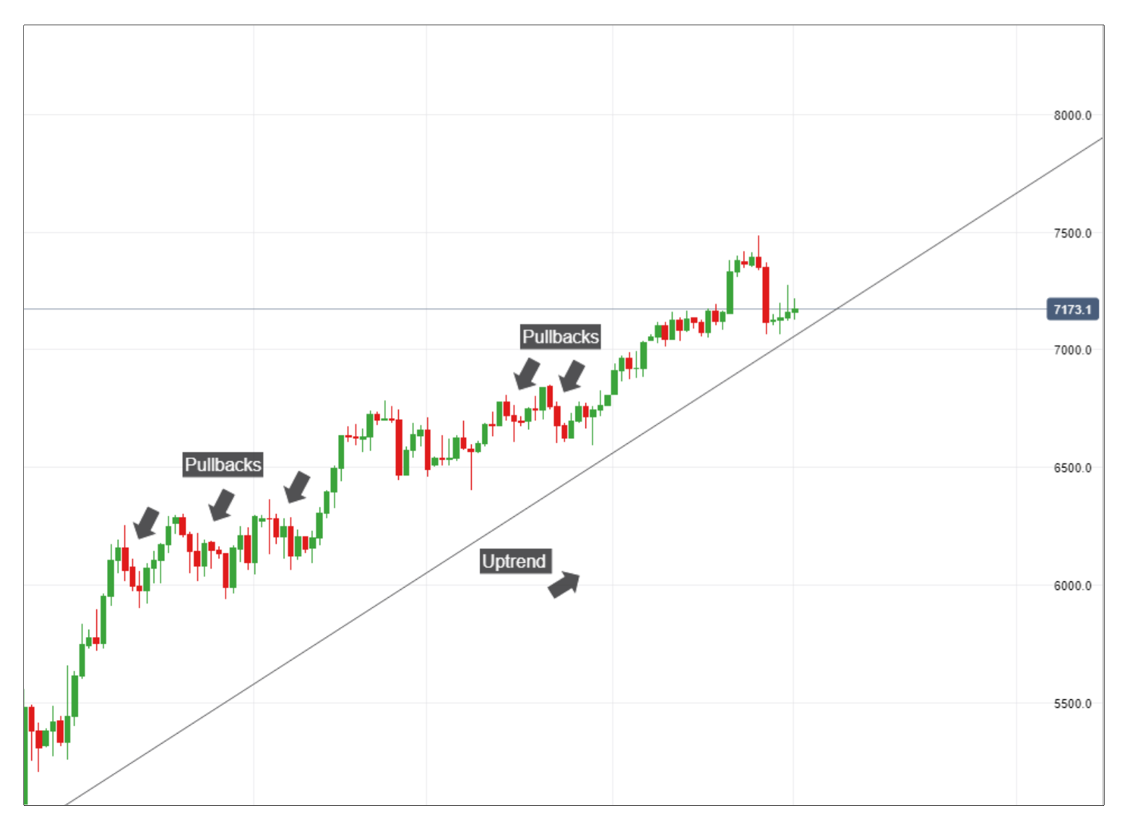
Task: Click the 7000.0 price axis label
Action: point(1072,350)
